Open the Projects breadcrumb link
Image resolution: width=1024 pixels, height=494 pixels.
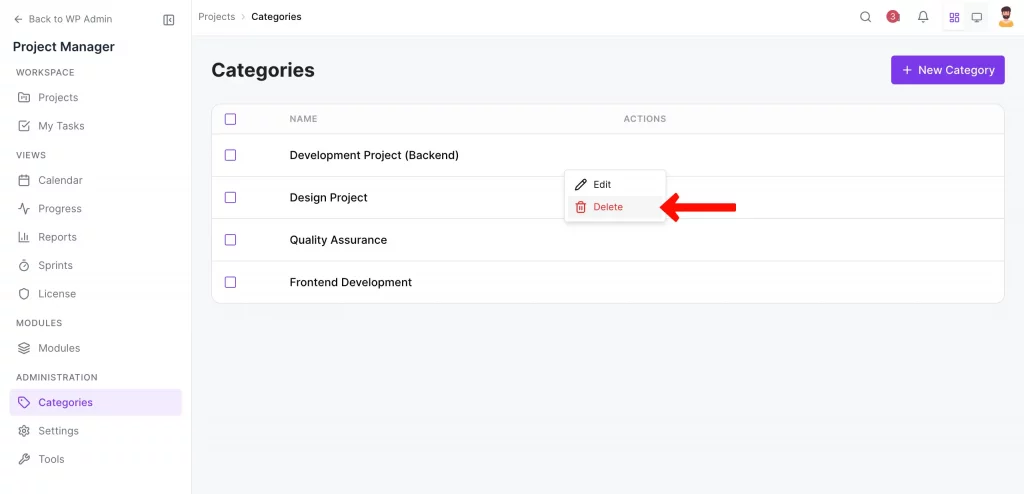coord(217,17)
